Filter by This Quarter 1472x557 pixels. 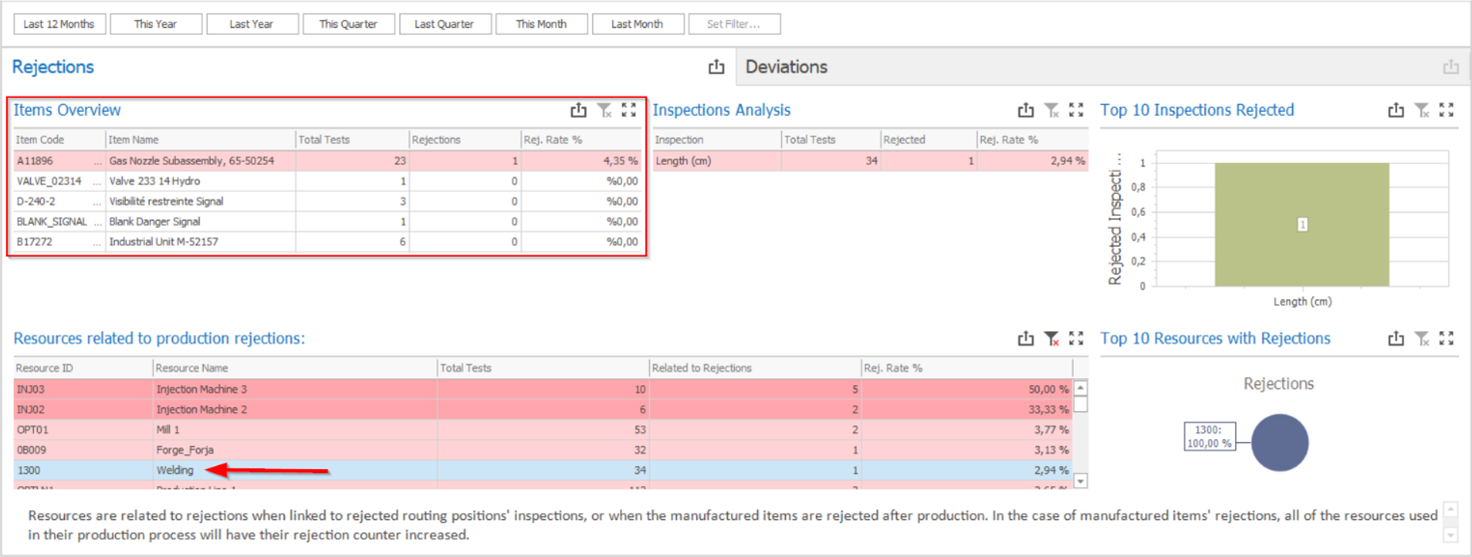coord(348,24)
